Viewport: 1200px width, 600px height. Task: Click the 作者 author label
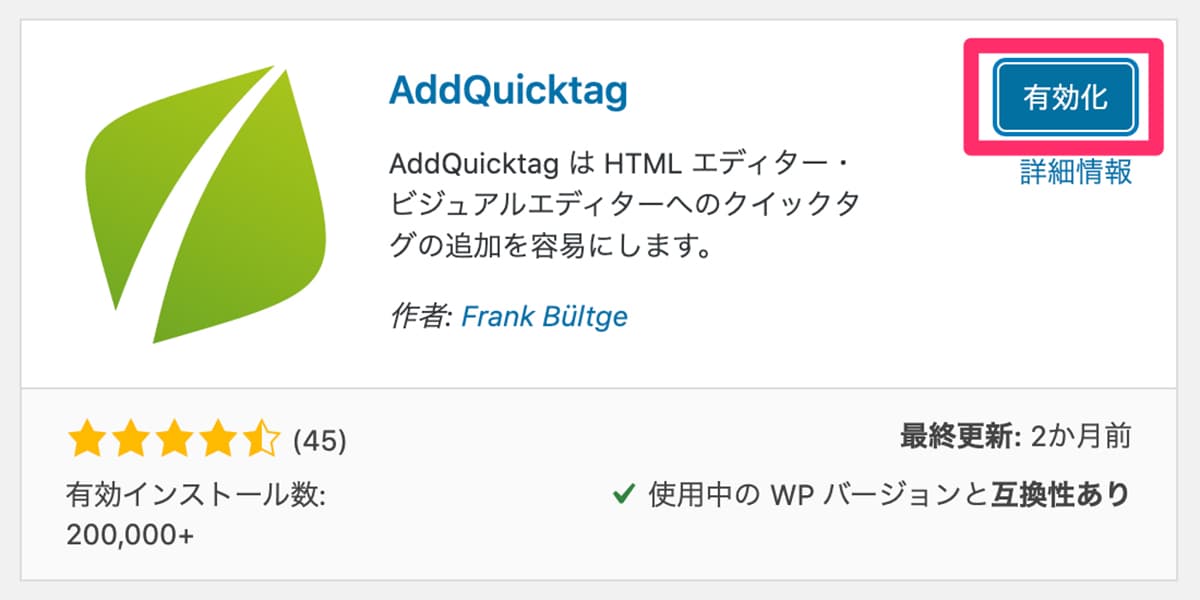coord(419,317)
